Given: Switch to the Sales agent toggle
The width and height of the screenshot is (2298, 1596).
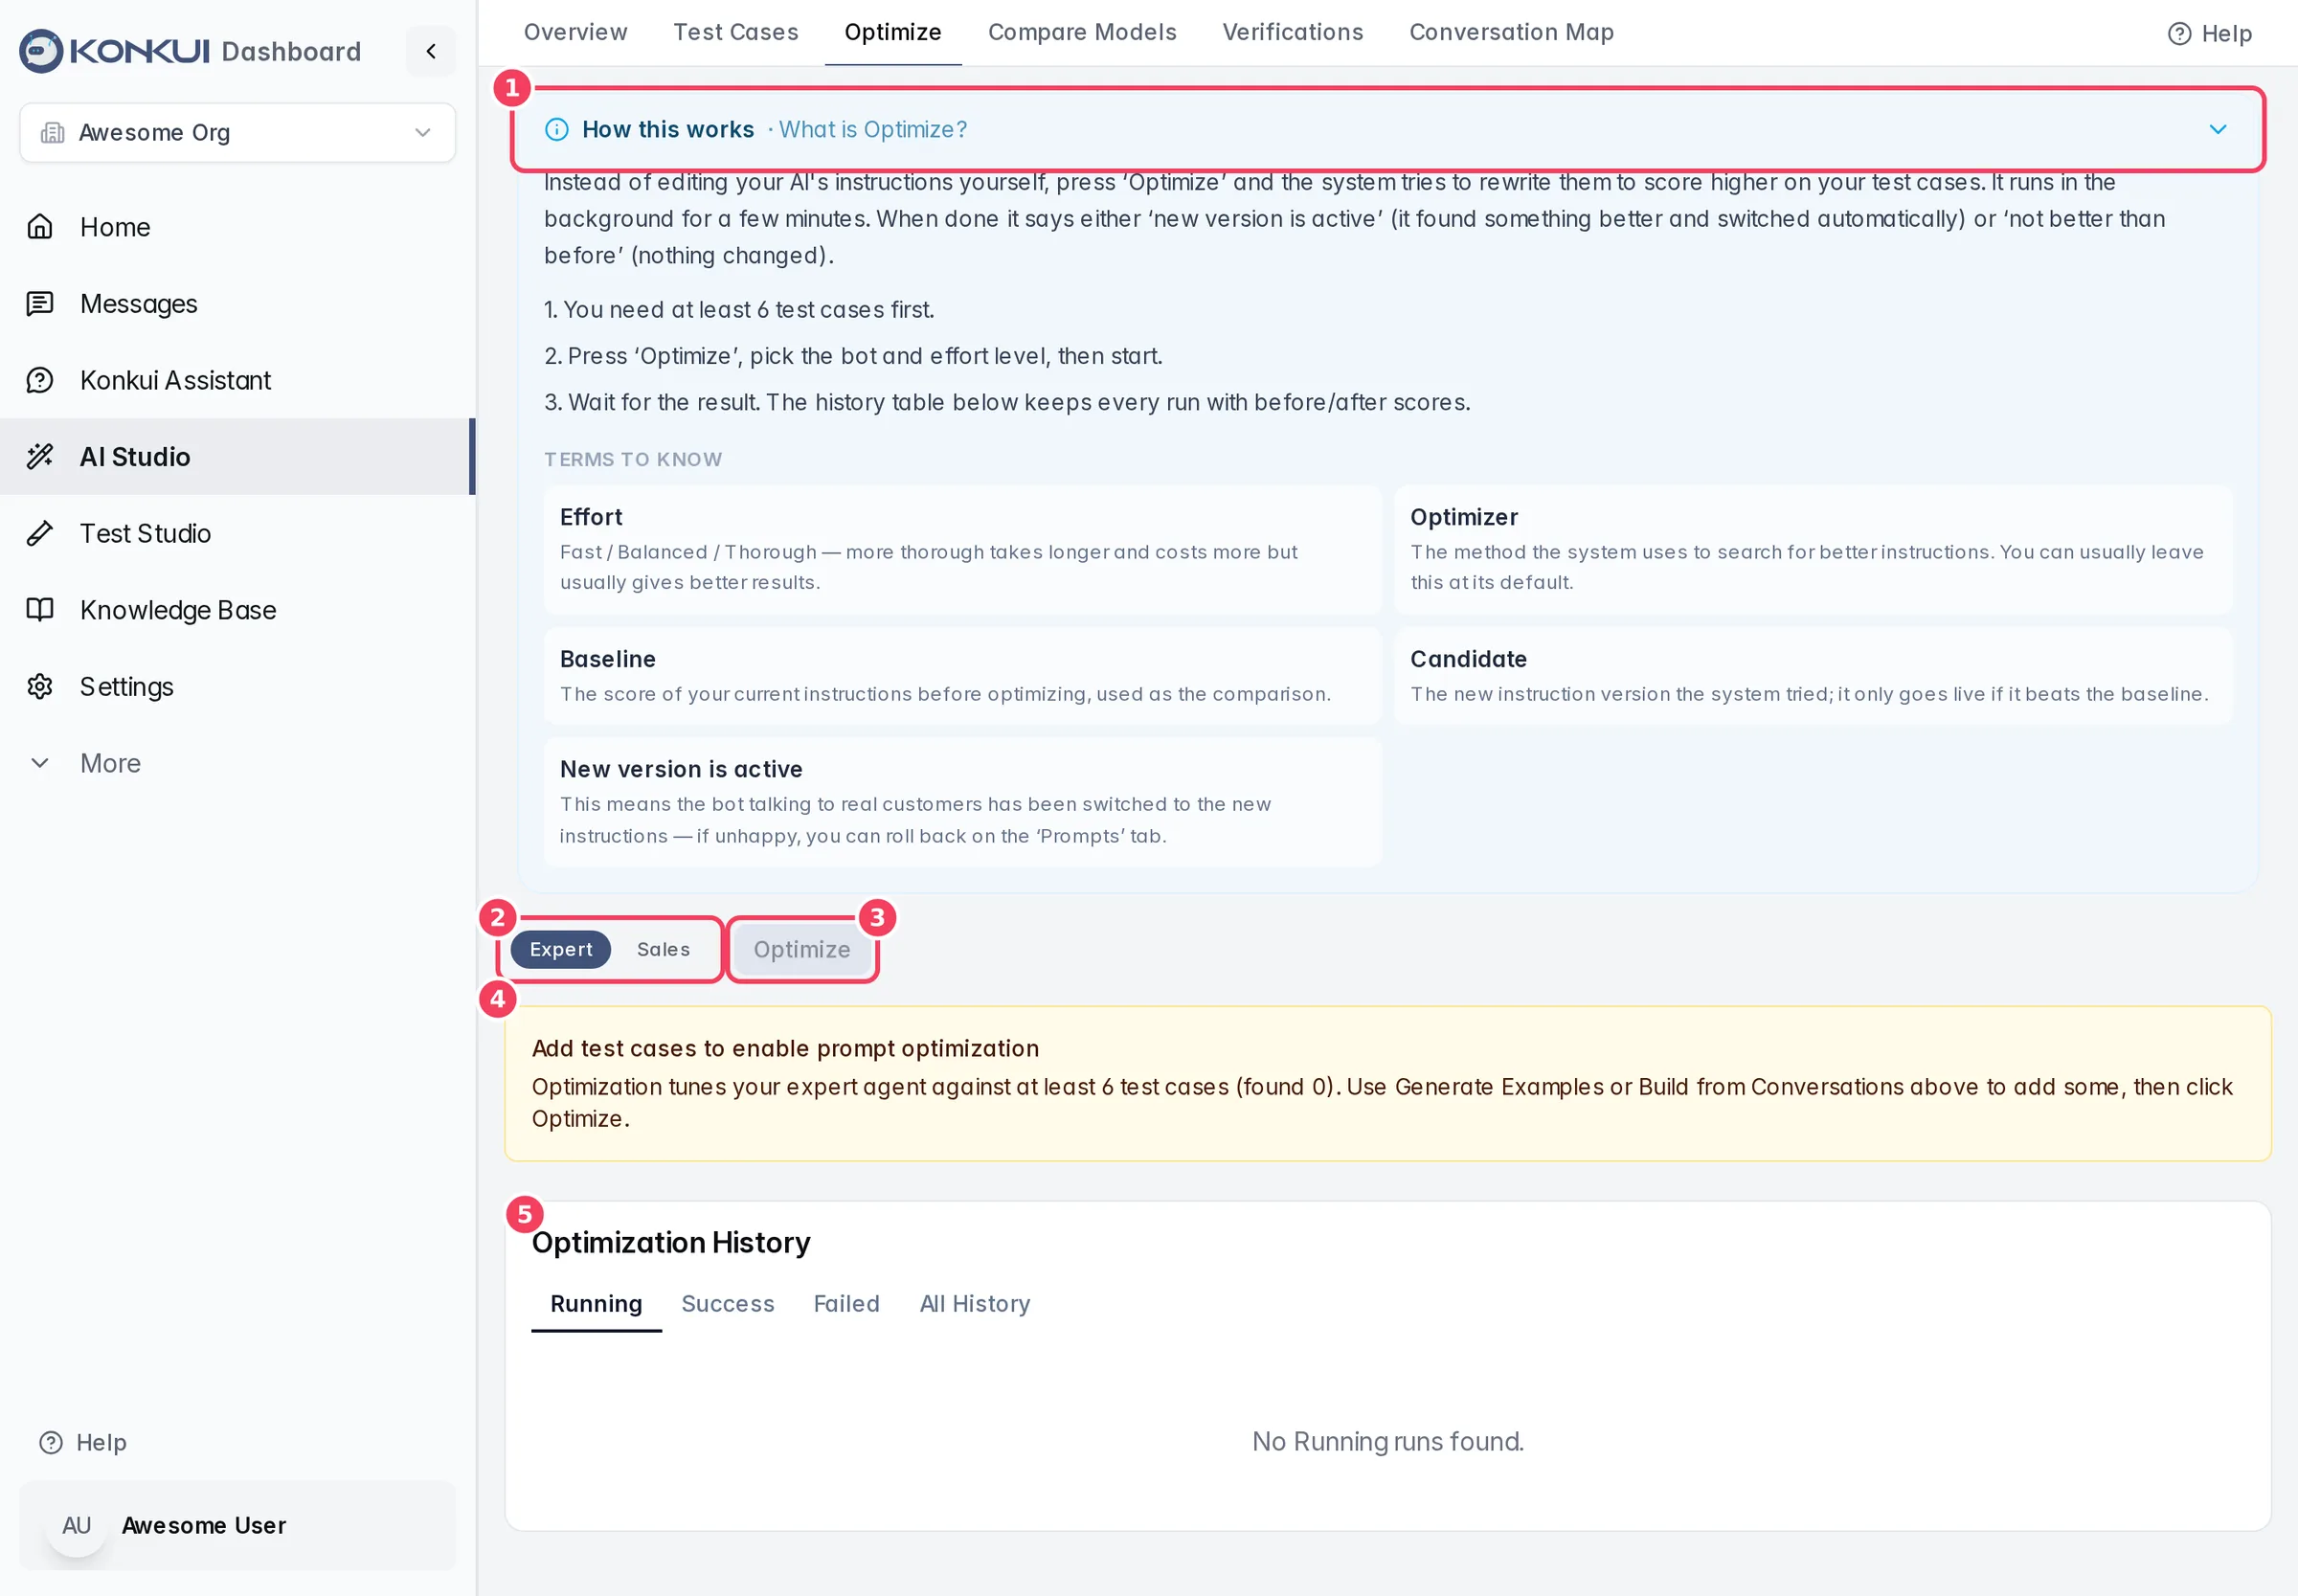Looking at the screenshot, I should pos(664,949).
